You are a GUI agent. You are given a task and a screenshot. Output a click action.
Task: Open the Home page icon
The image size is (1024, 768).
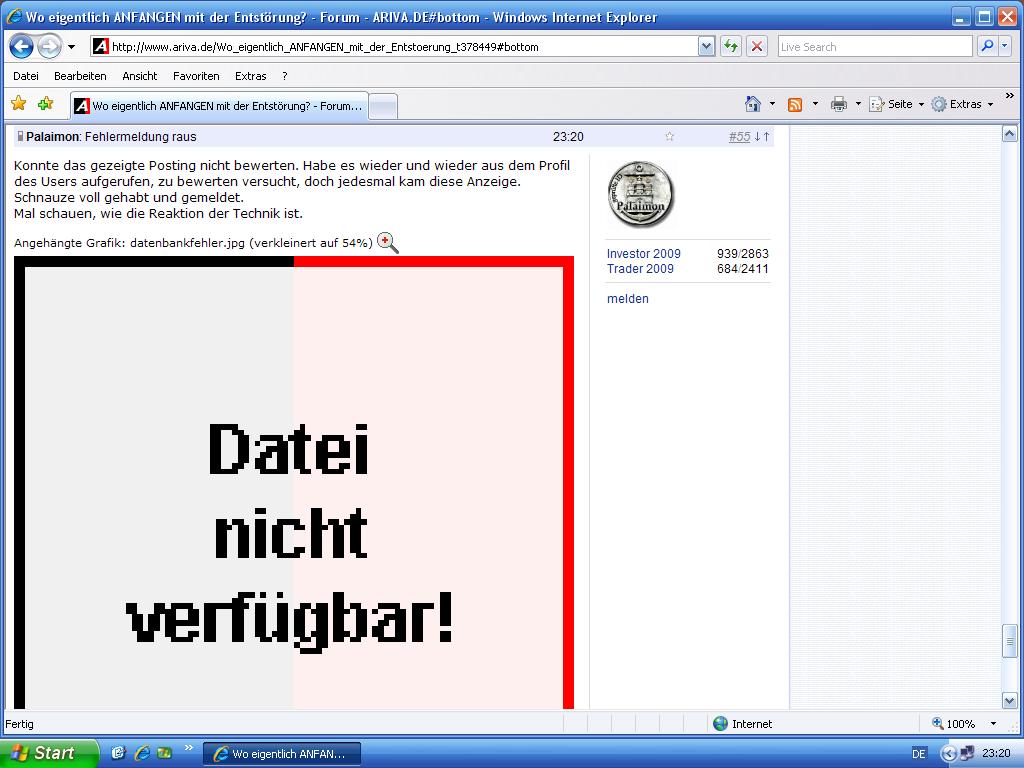[753, 103]
